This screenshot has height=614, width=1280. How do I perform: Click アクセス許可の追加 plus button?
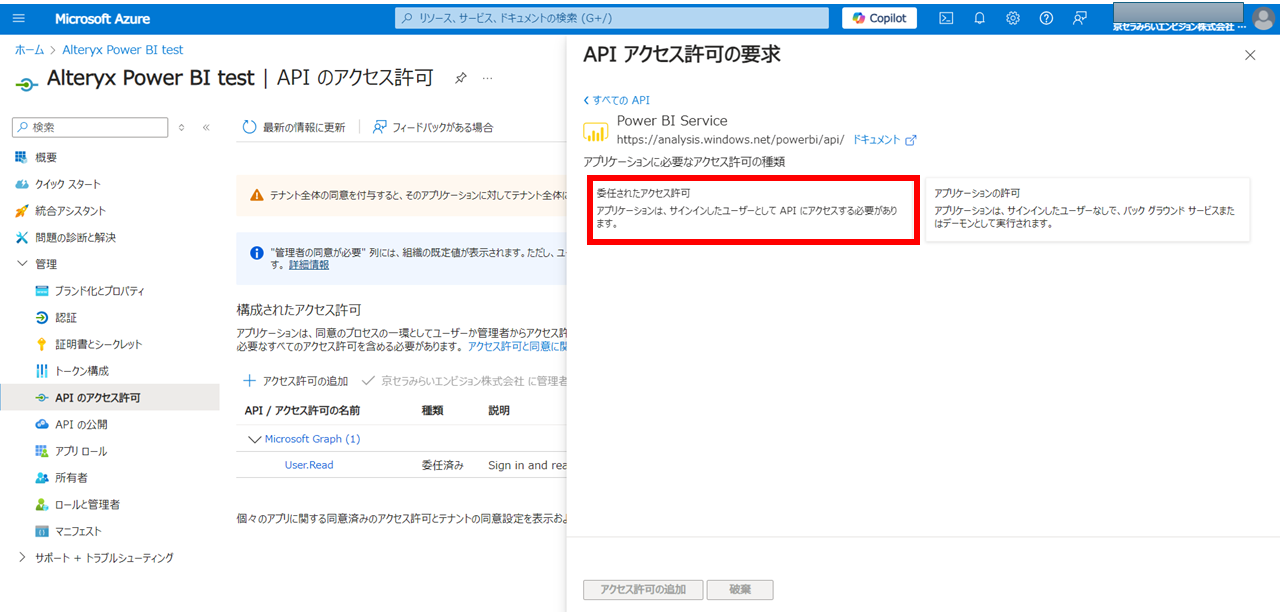pyautogui.click(x=296, y=381)
